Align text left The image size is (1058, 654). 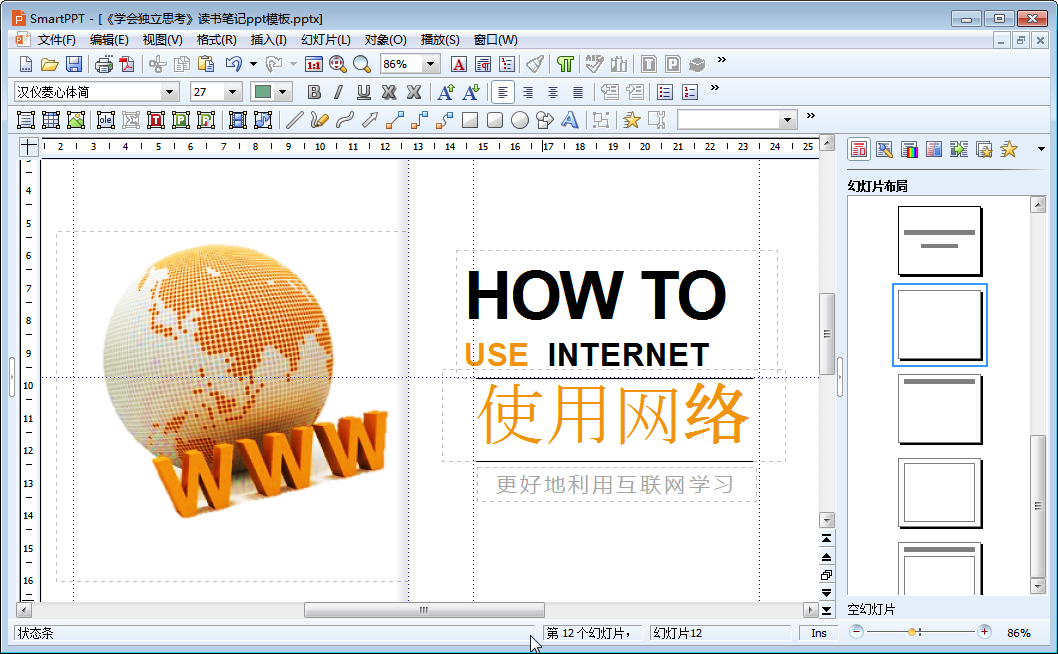pyautogui.click(x=503, y=92)
